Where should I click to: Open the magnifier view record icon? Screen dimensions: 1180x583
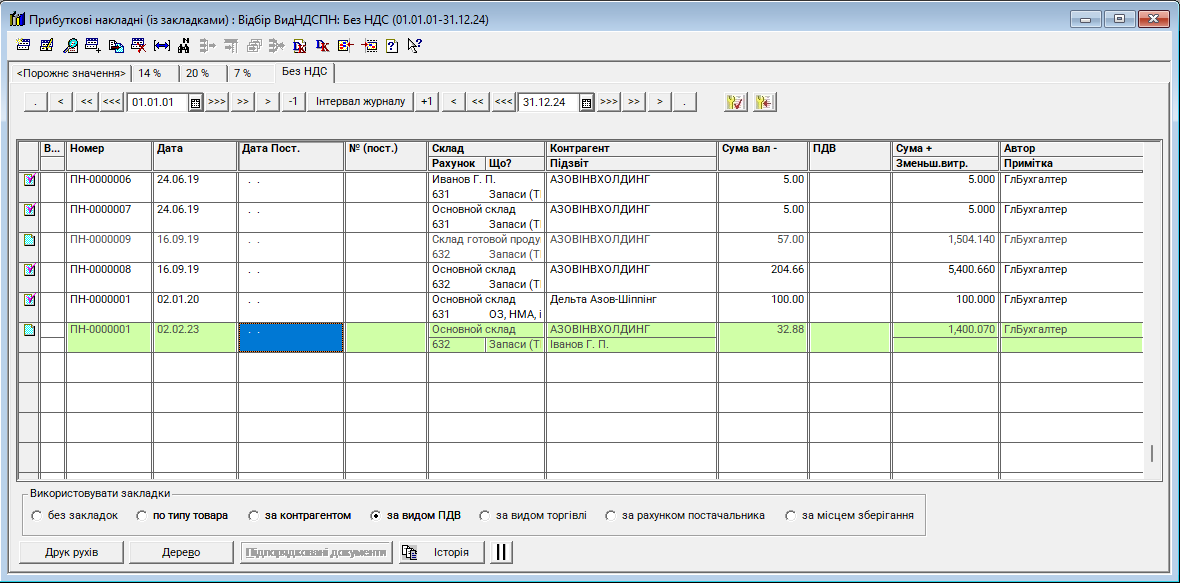(x=70, y=45)
